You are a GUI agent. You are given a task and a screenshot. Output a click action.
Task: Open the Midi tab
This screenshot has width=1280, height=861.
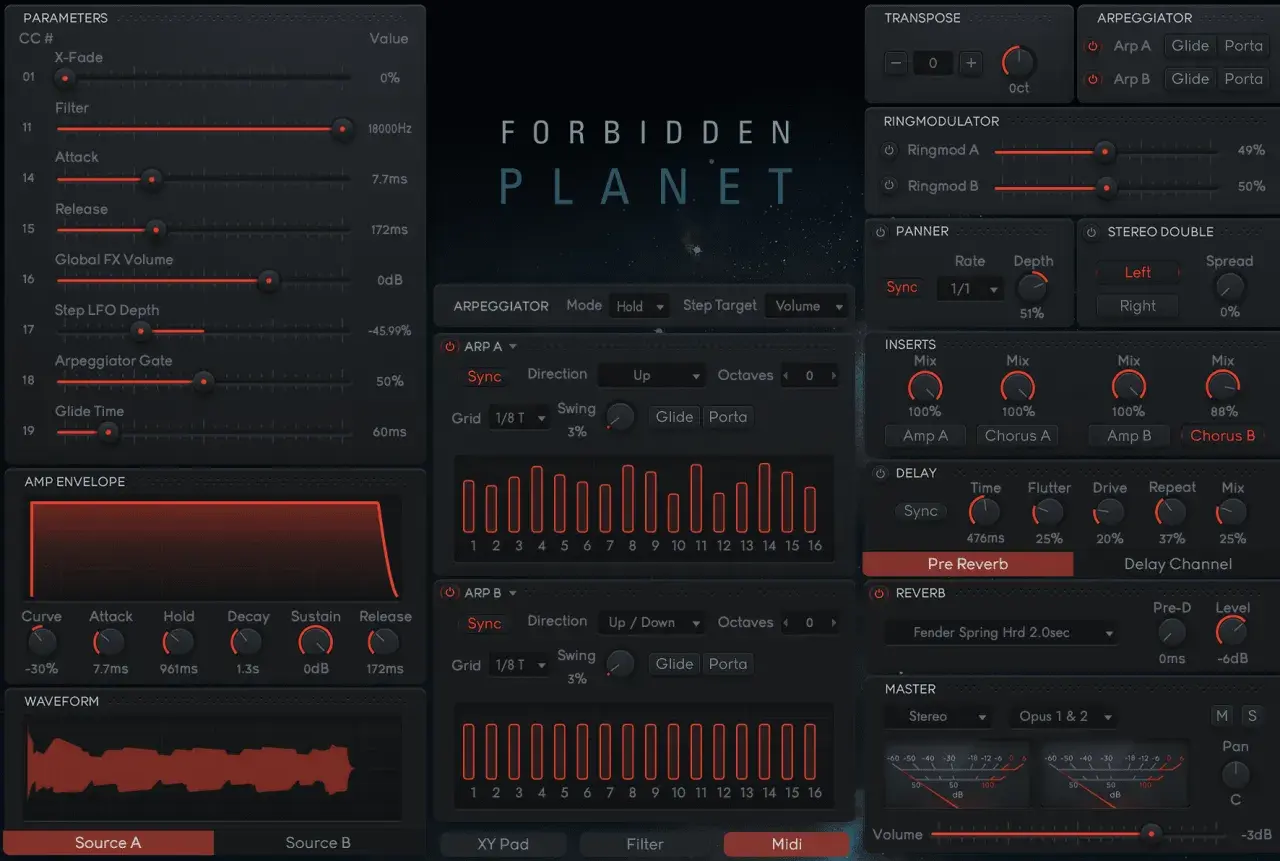(x=787, y=844)
